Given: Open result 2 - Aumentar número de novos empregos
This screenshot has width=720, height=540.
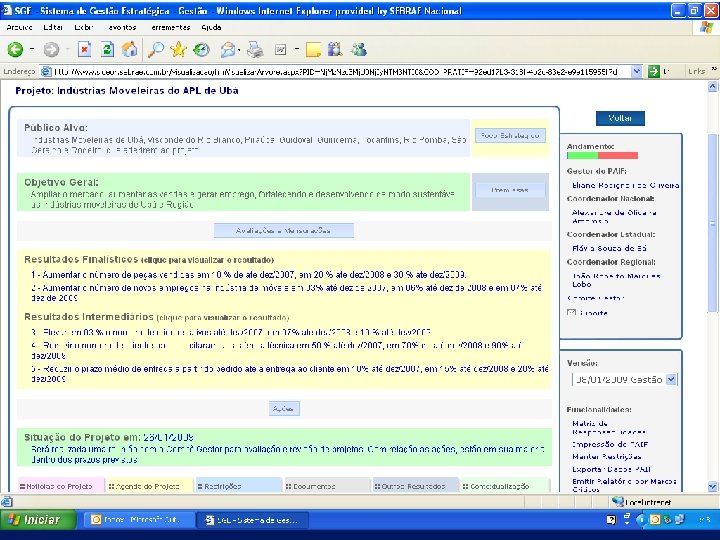Looking at the screenshot, I should point(287,292).
